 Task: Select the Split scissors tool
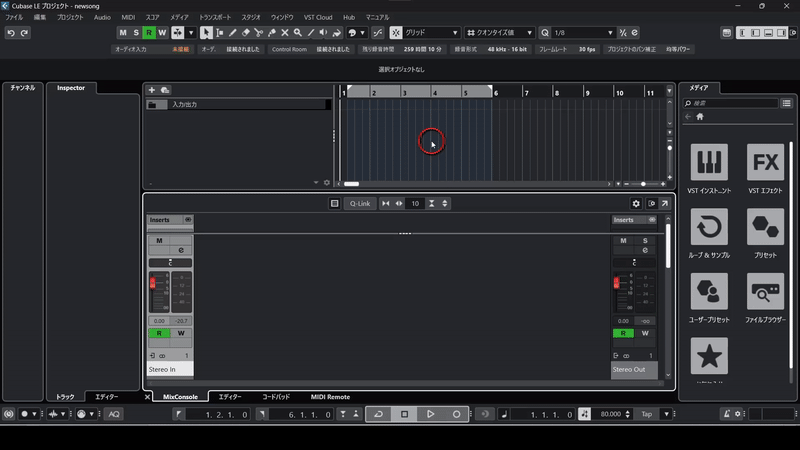pyautogui.click(x=259, y=33)
